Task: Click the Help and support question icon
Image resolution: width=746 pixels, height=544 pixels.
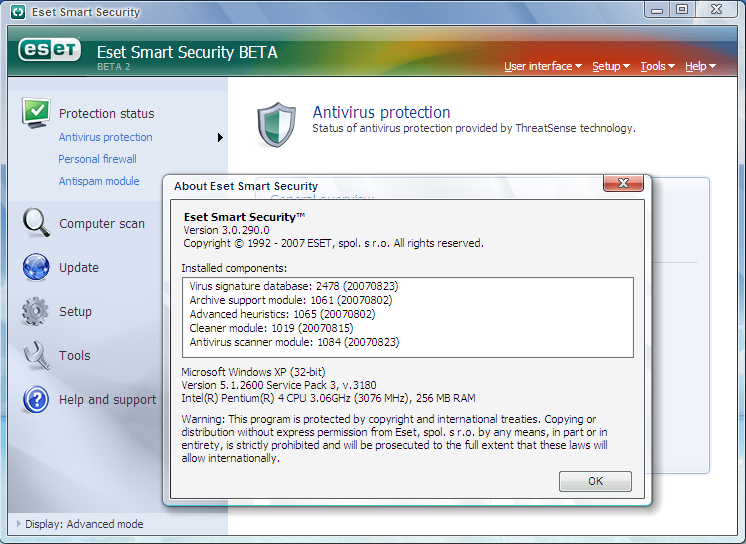Action: tap(36, 399)
